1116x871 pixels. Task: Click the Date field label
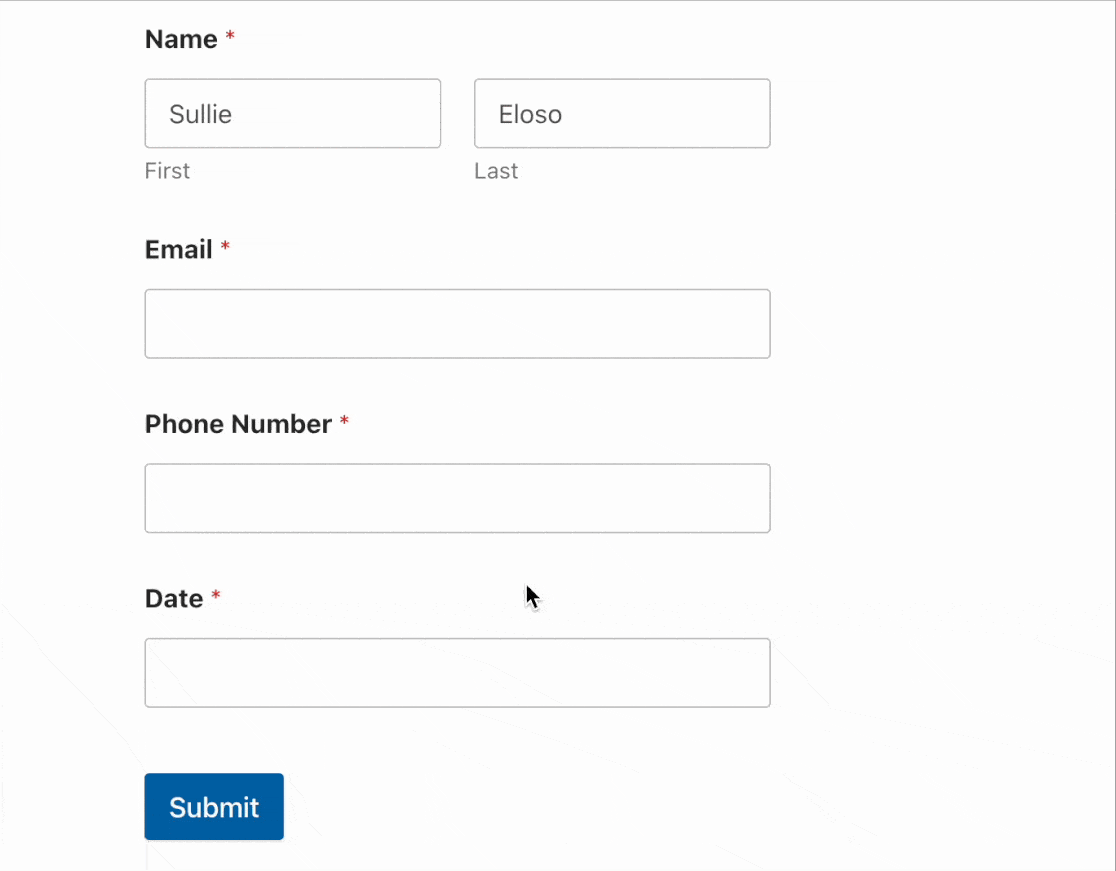point(174,598)
